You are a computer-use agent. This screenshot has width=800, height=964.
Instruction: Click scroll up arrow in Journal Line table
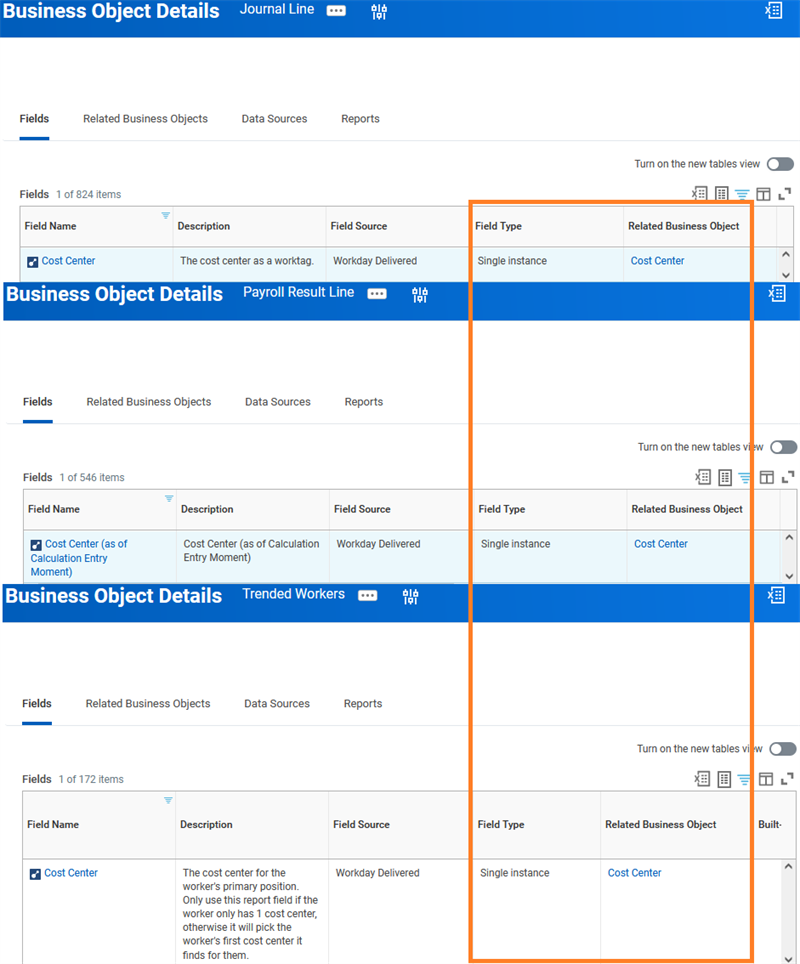coord(786,255)
